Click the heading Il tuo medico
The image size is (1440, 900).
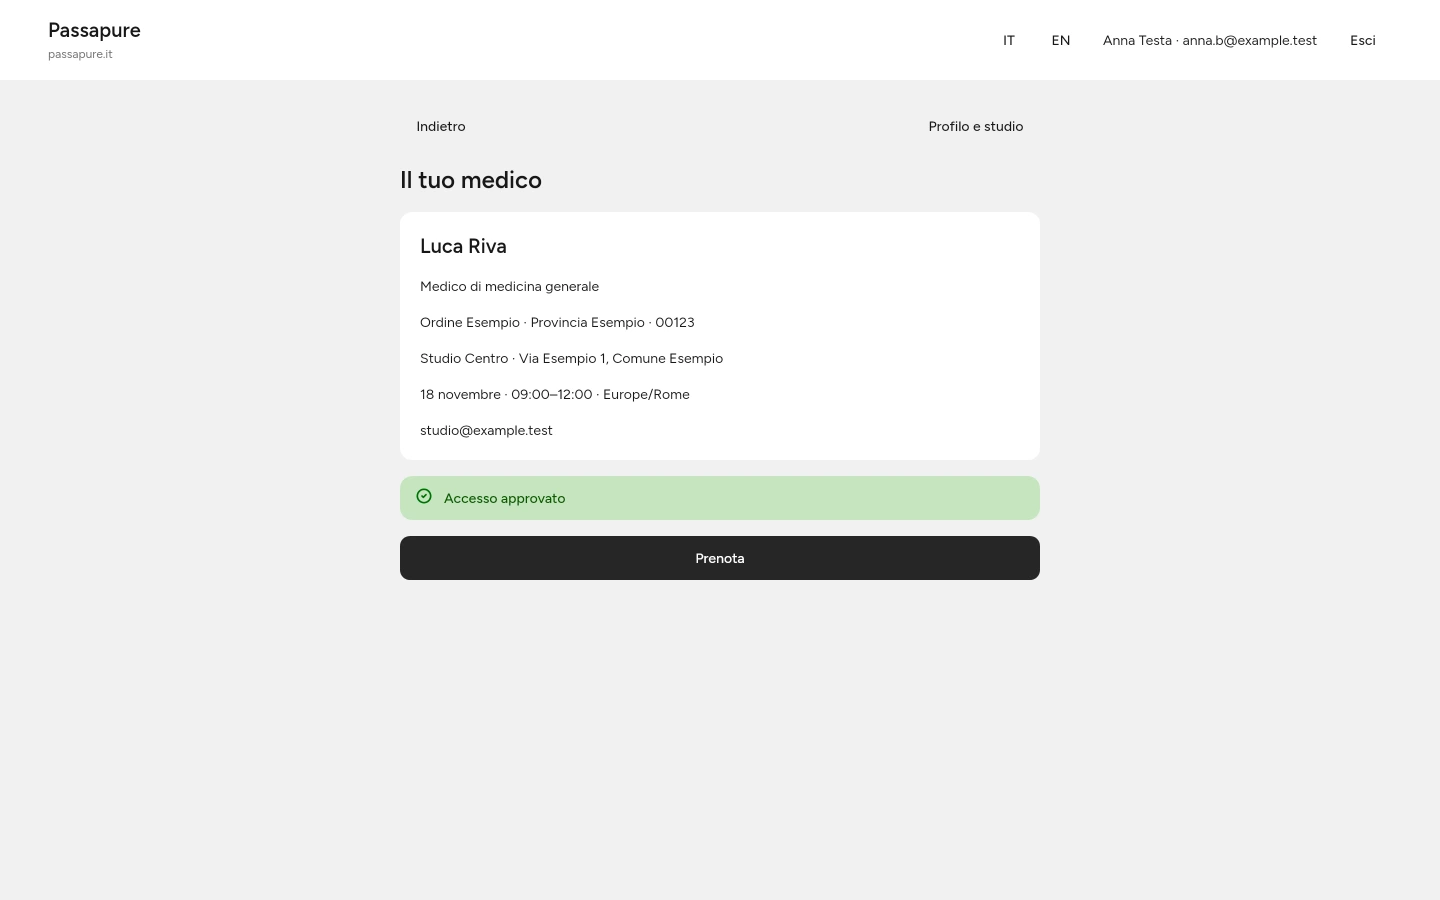click(x=471, y=180)
